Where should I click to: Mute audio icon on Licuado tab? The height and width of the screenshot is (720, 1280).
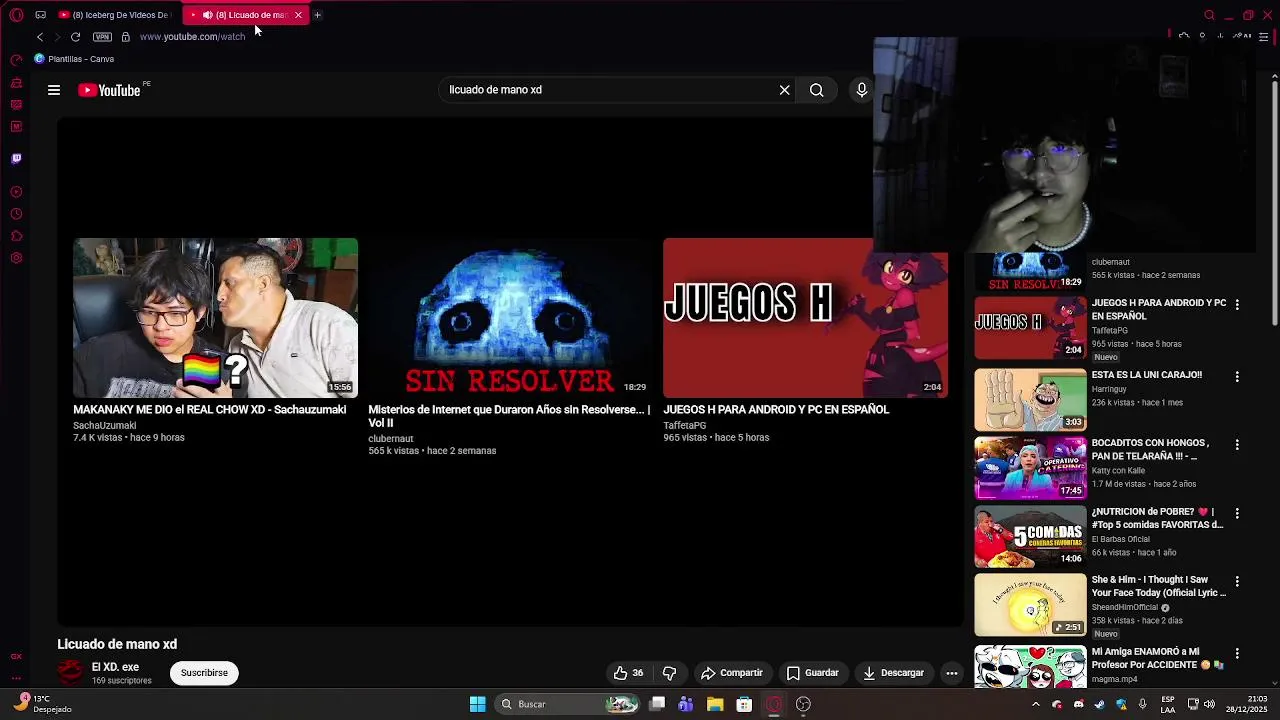pos(207,15)
